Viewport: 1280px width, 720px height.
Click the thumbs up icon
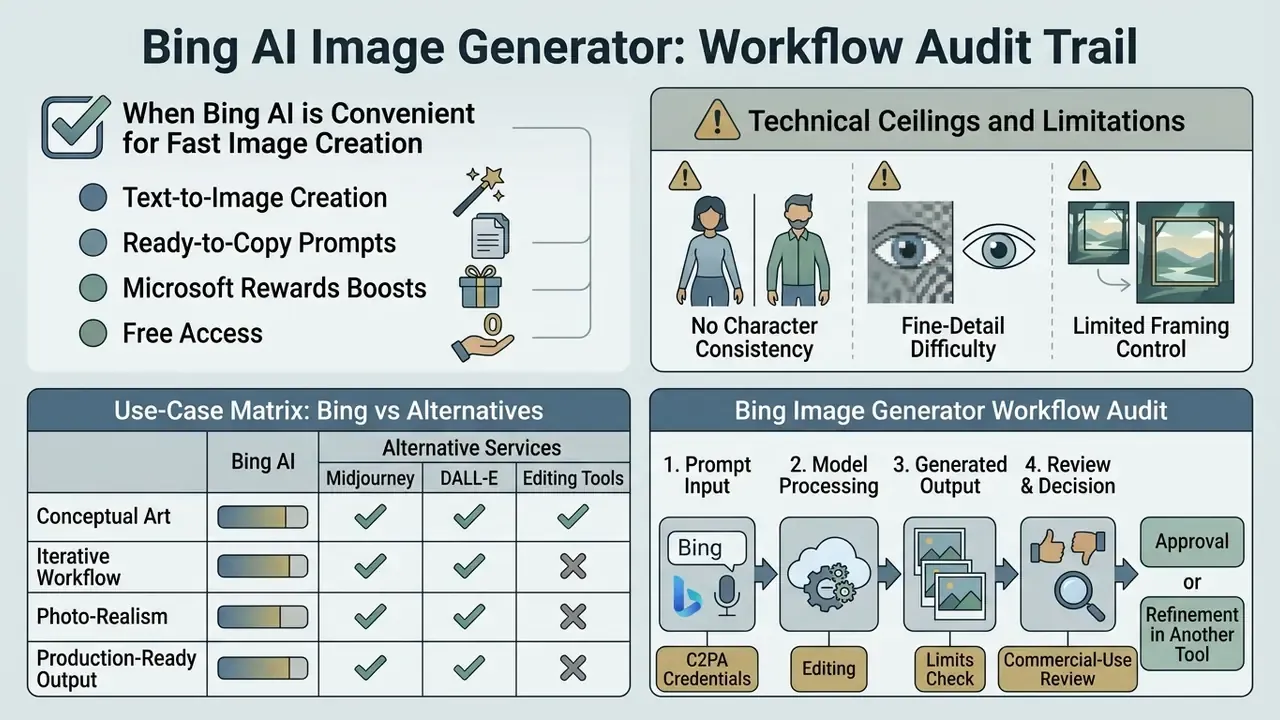(1047, 546)
